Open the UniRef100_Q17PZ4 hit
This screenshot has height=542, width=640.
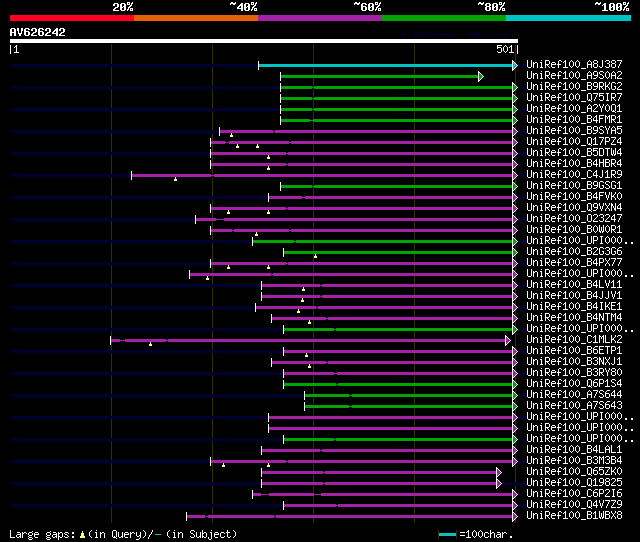pos(574,142)
